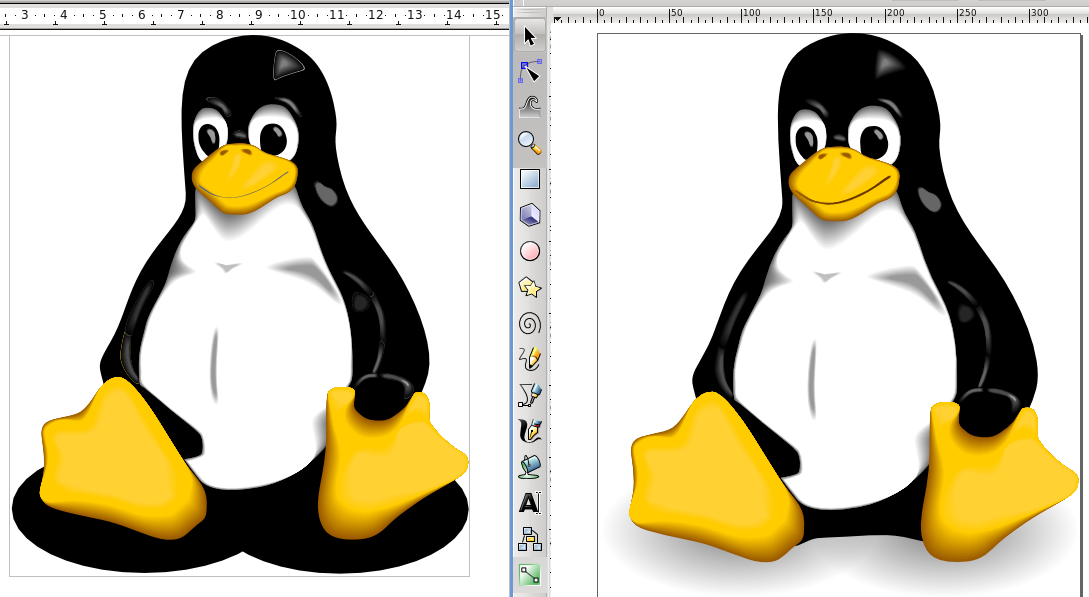
Task: Activate the 3D Box tool
Action: [530, 215]
